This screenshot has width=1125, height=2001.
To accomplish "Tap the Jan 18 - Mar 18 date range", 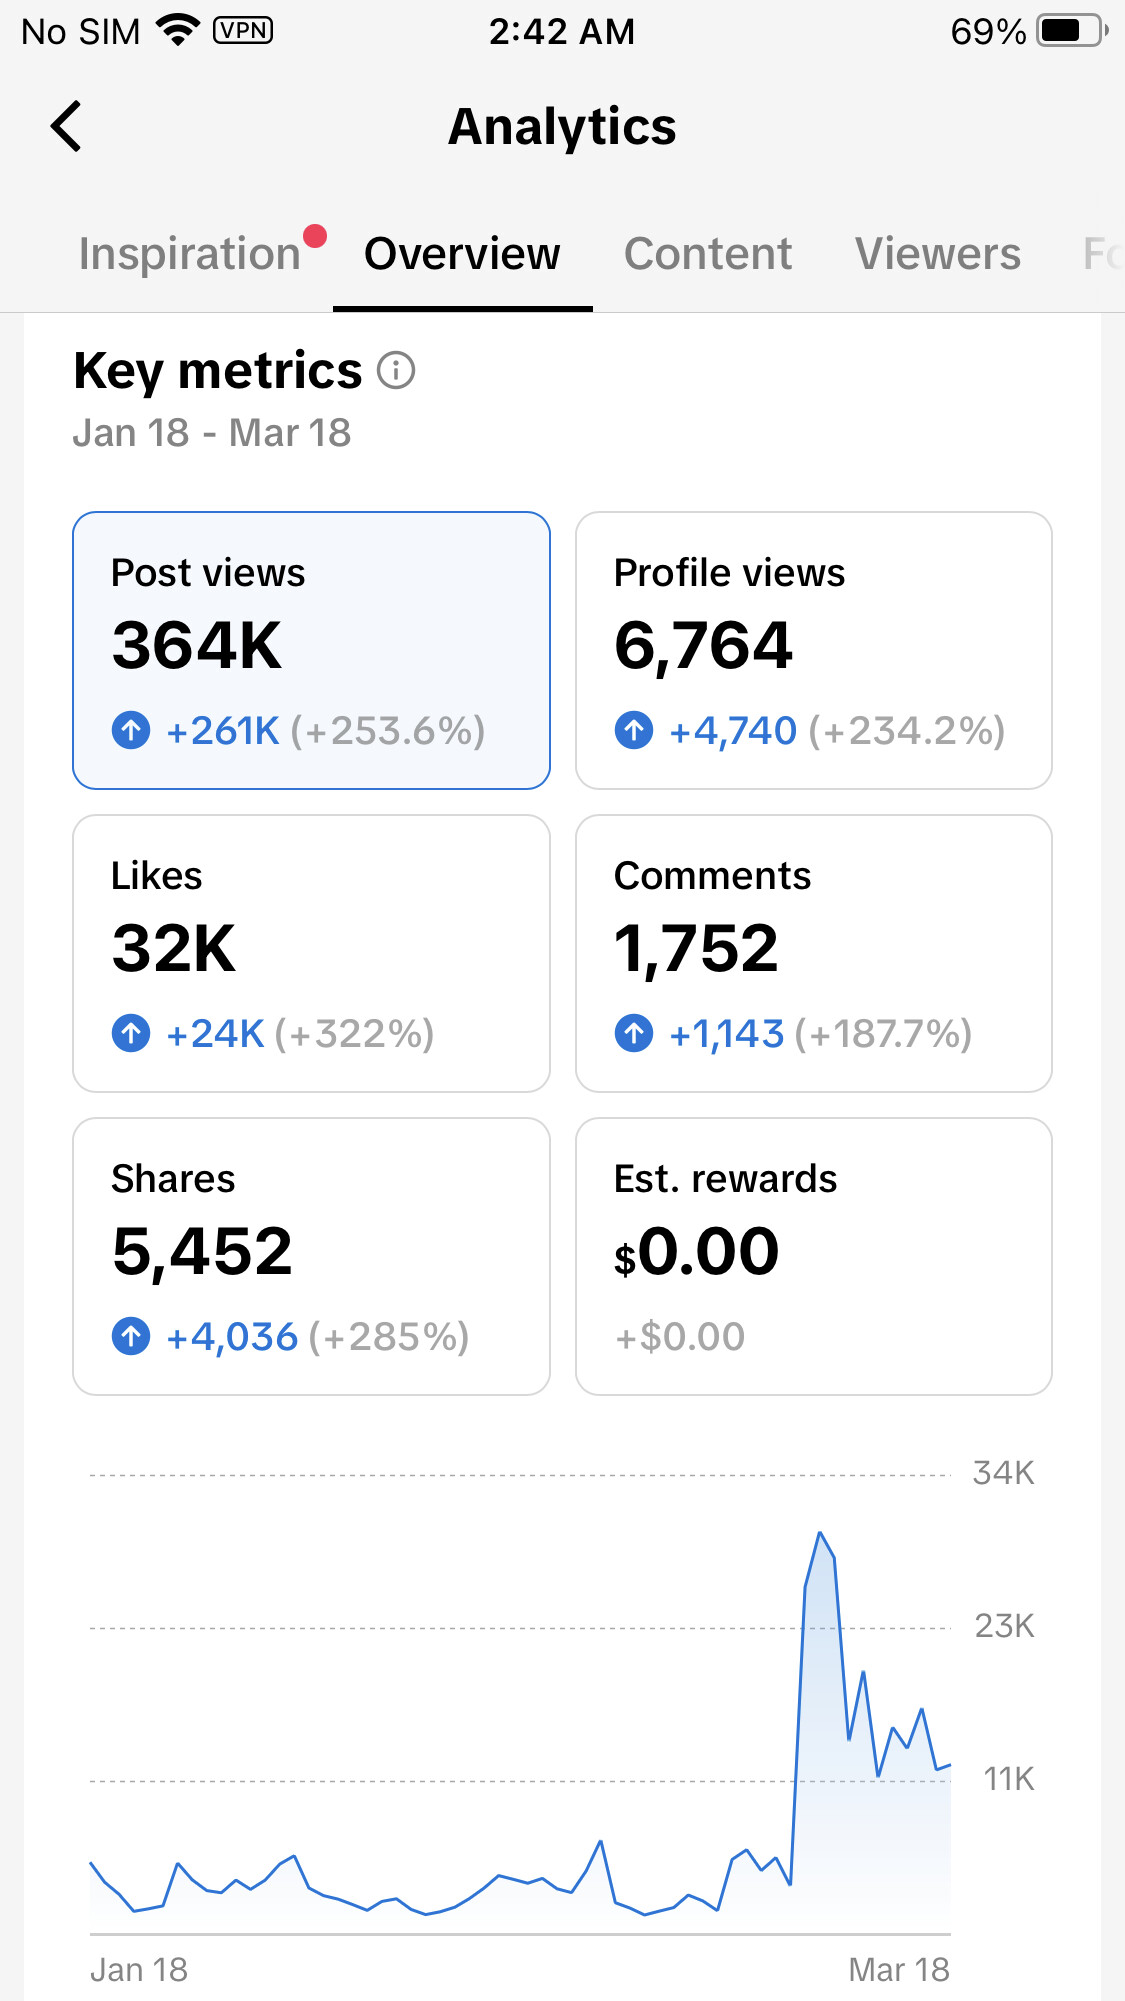I will [x=212, y=433].
